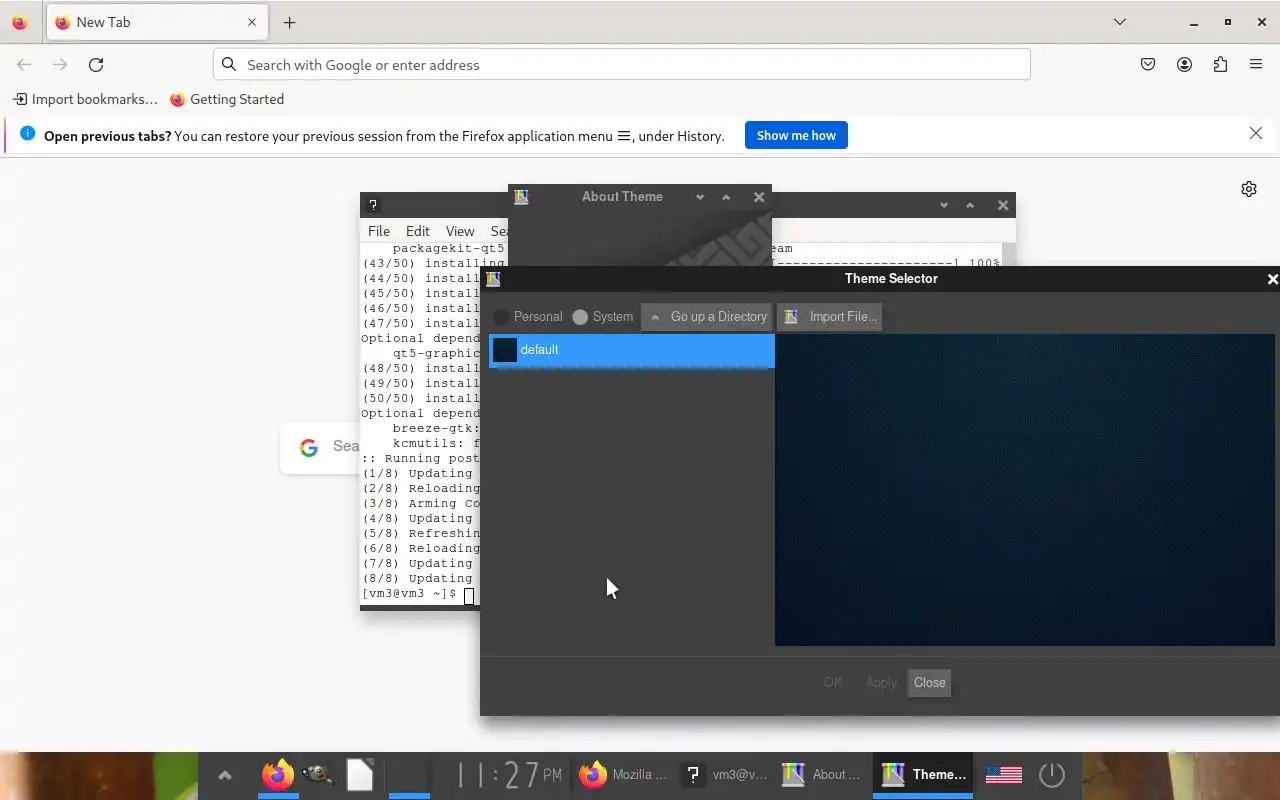Click up chevron in terminal titlebar
The image size is (1280, 800).
[969, 205]
